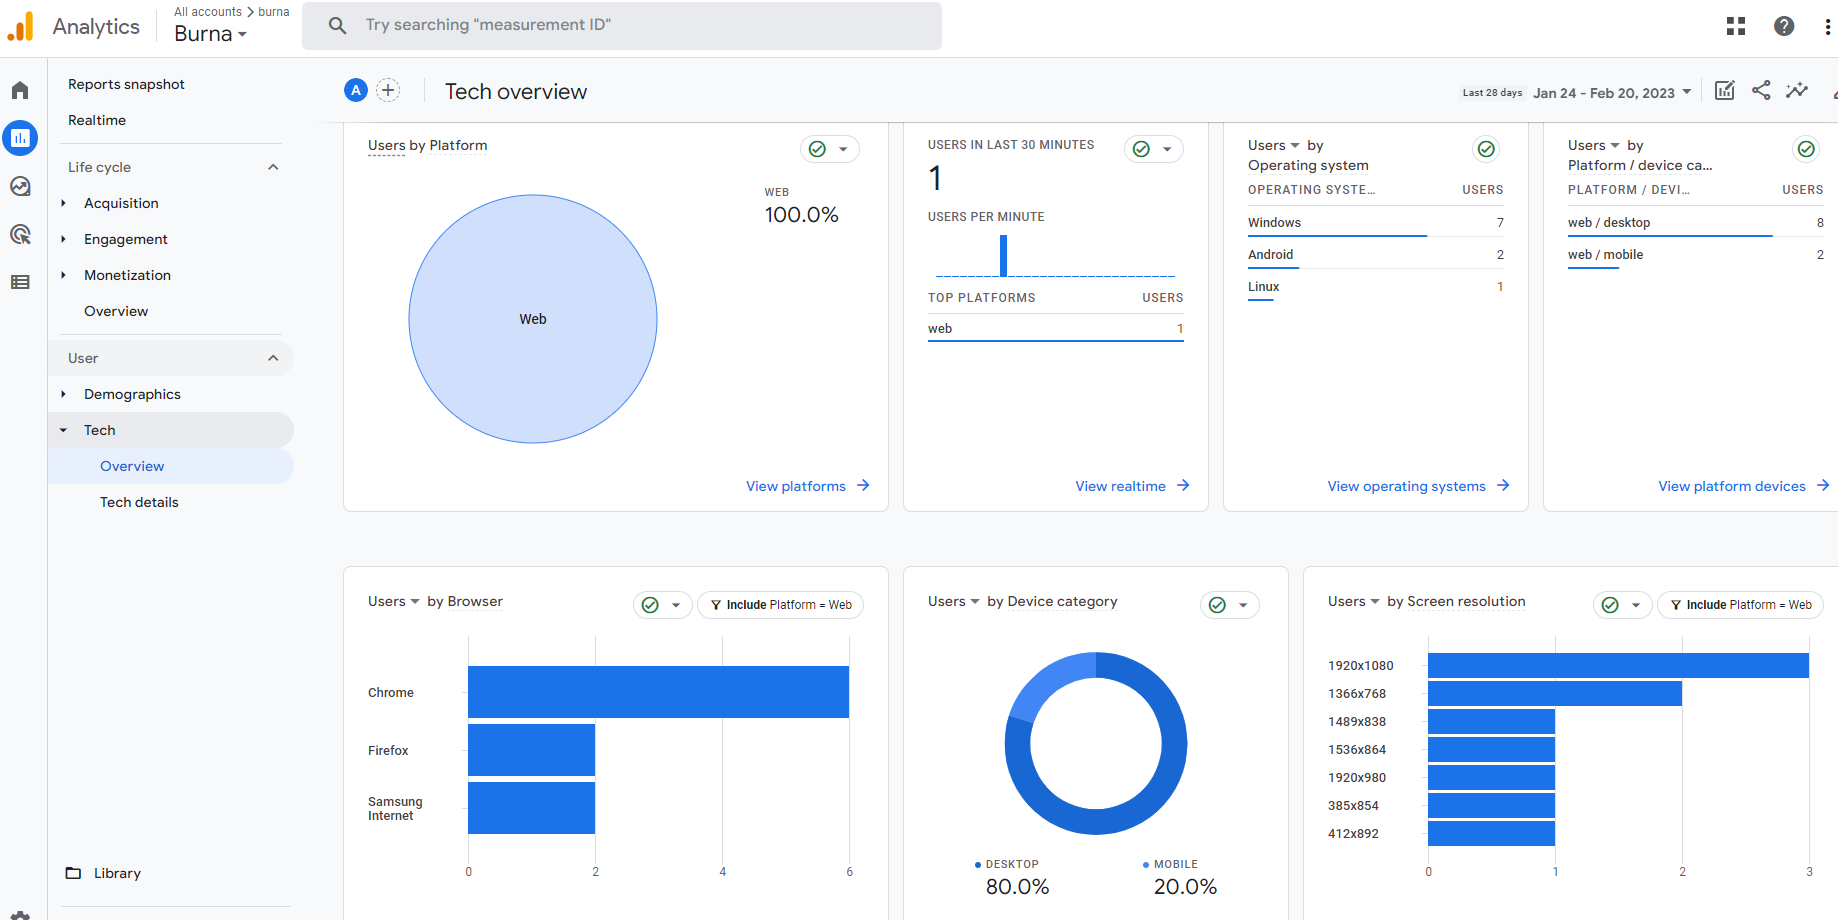
Task: Expand the Burna property selector
Action: (x=211, y=34)
